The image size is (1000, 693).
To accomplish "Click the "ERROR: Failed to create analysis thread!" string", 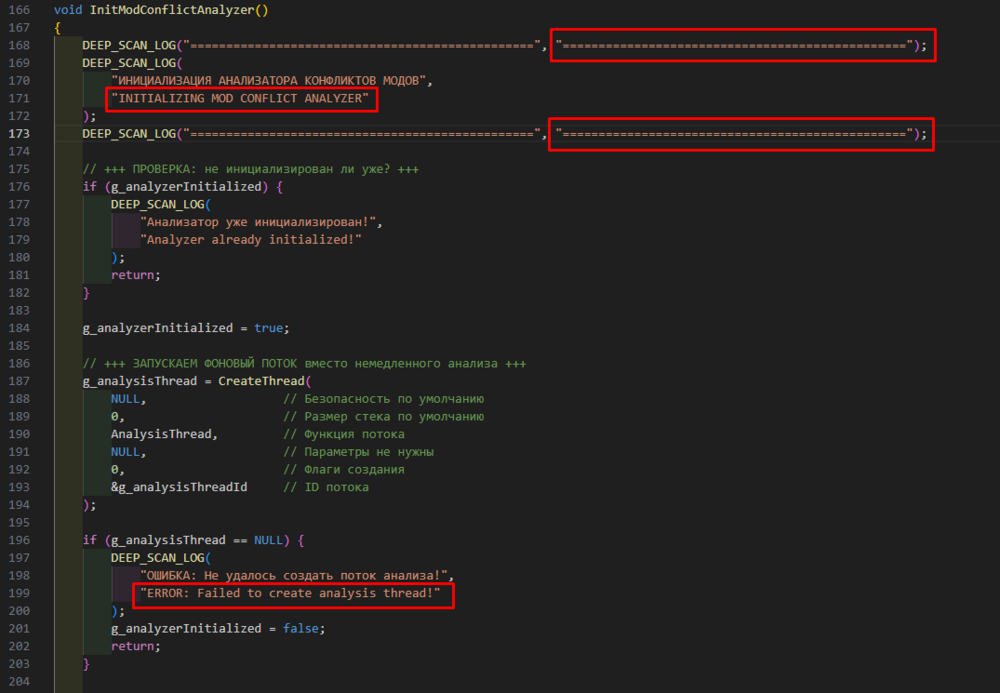I will (291, 594).
